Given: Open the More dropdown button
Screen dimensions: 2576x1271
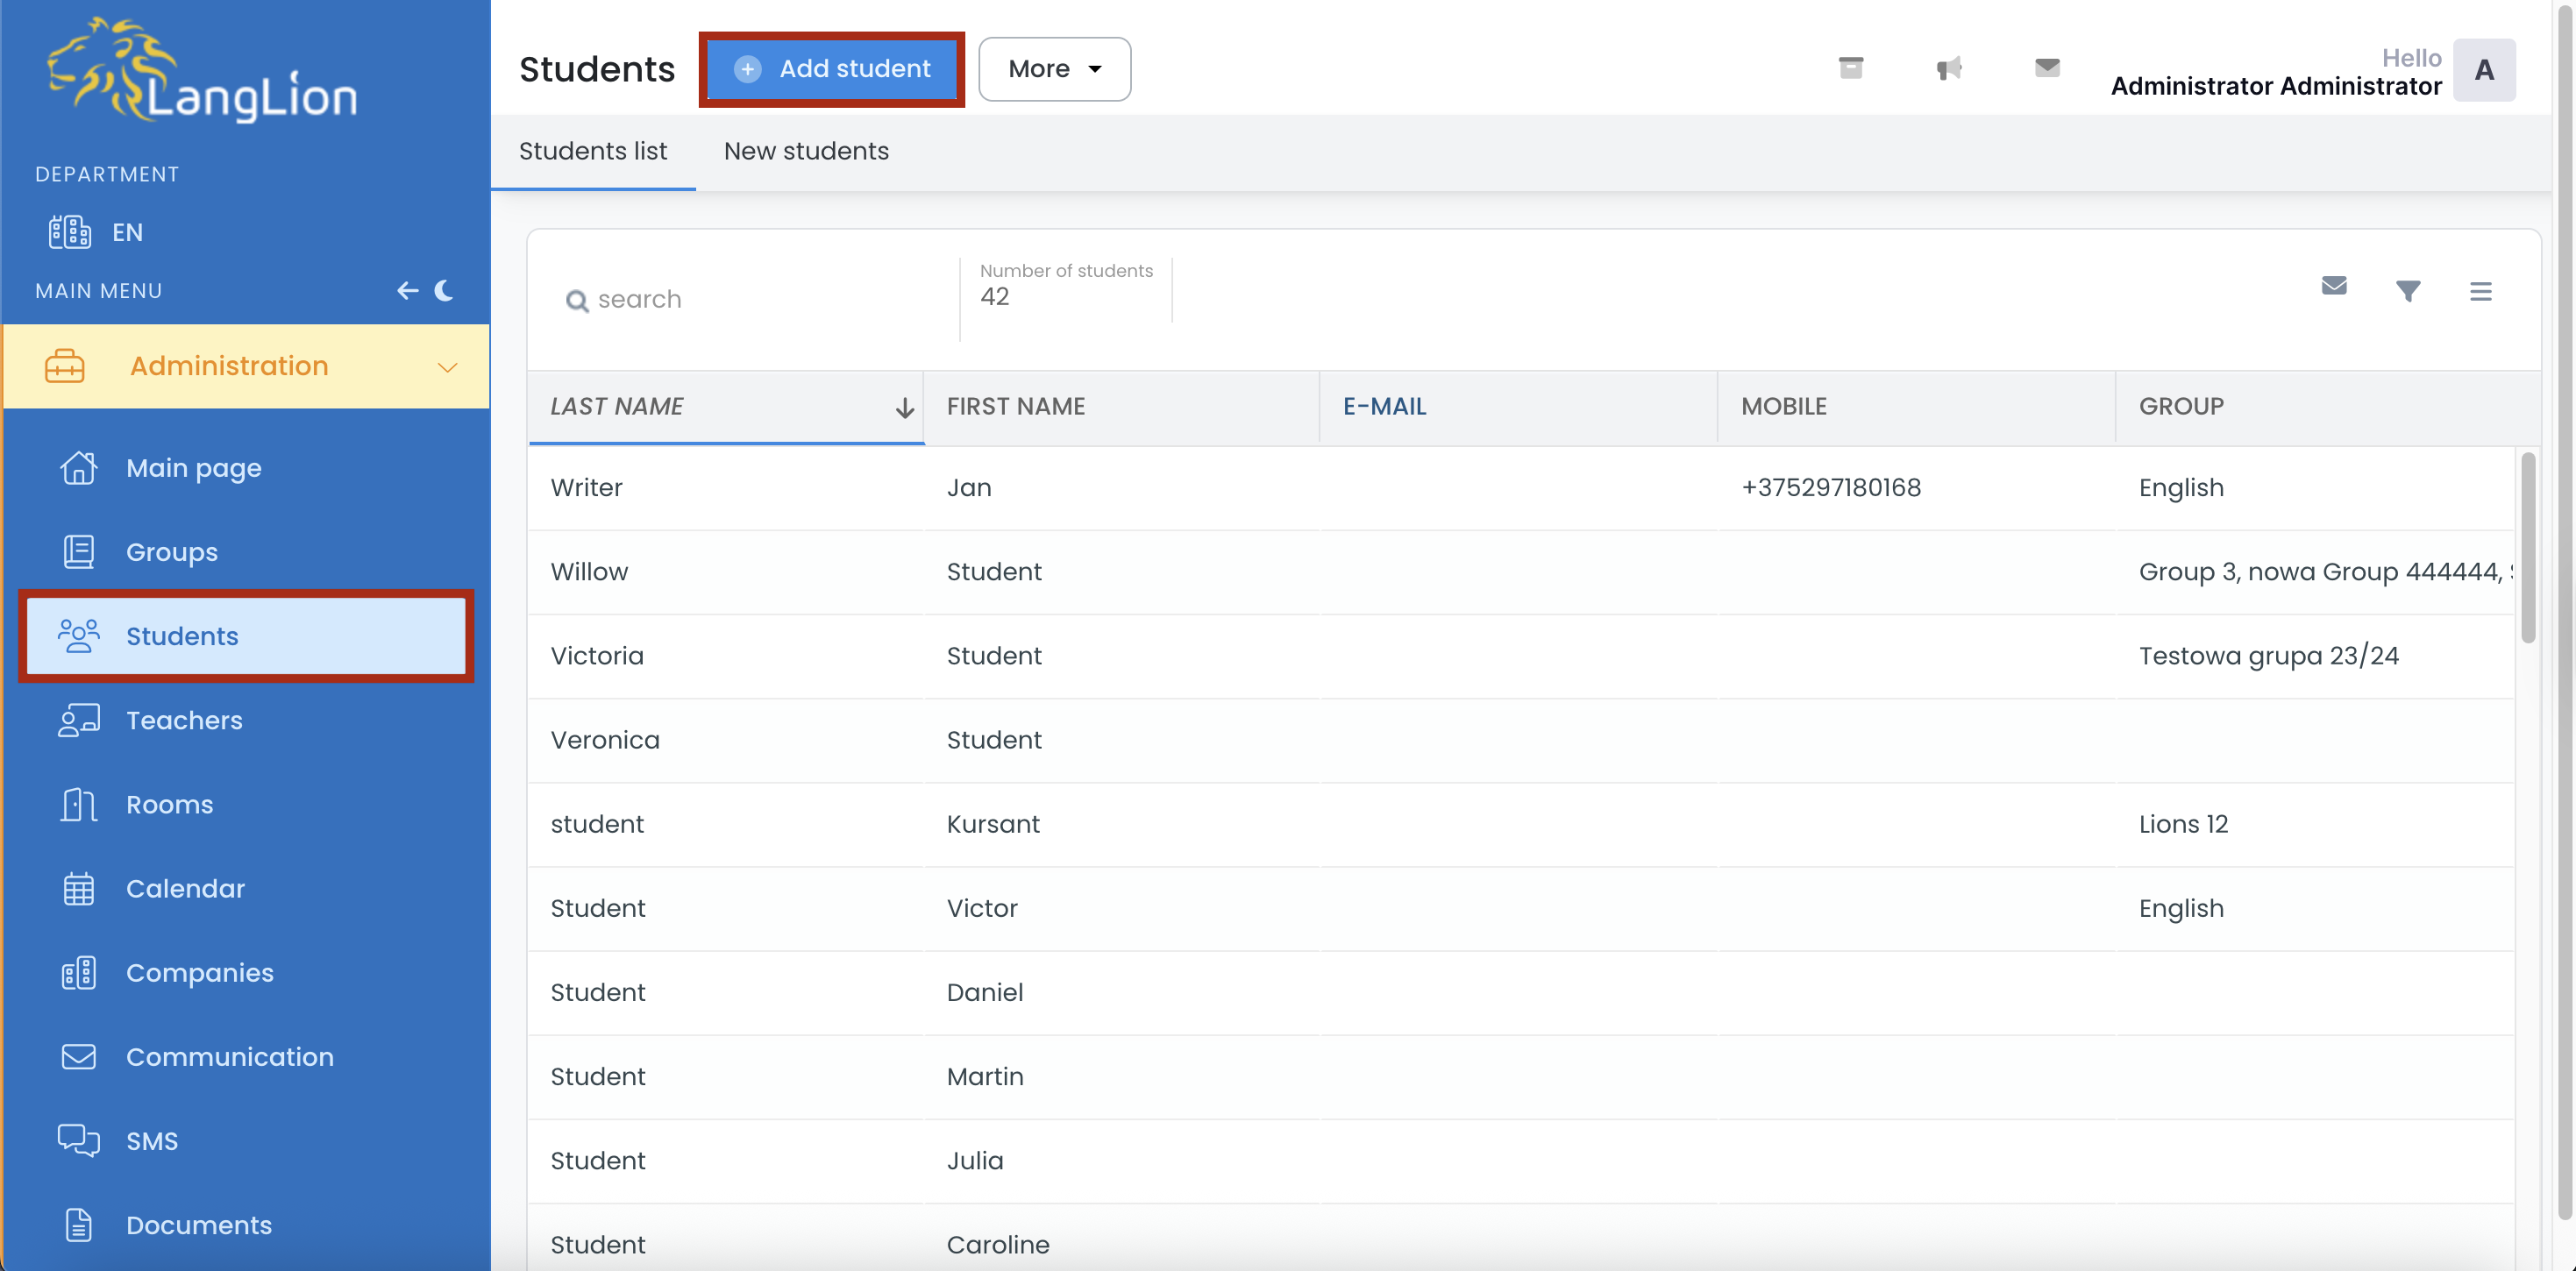Looking at the screenshot, I should (x=1054, y=69).
